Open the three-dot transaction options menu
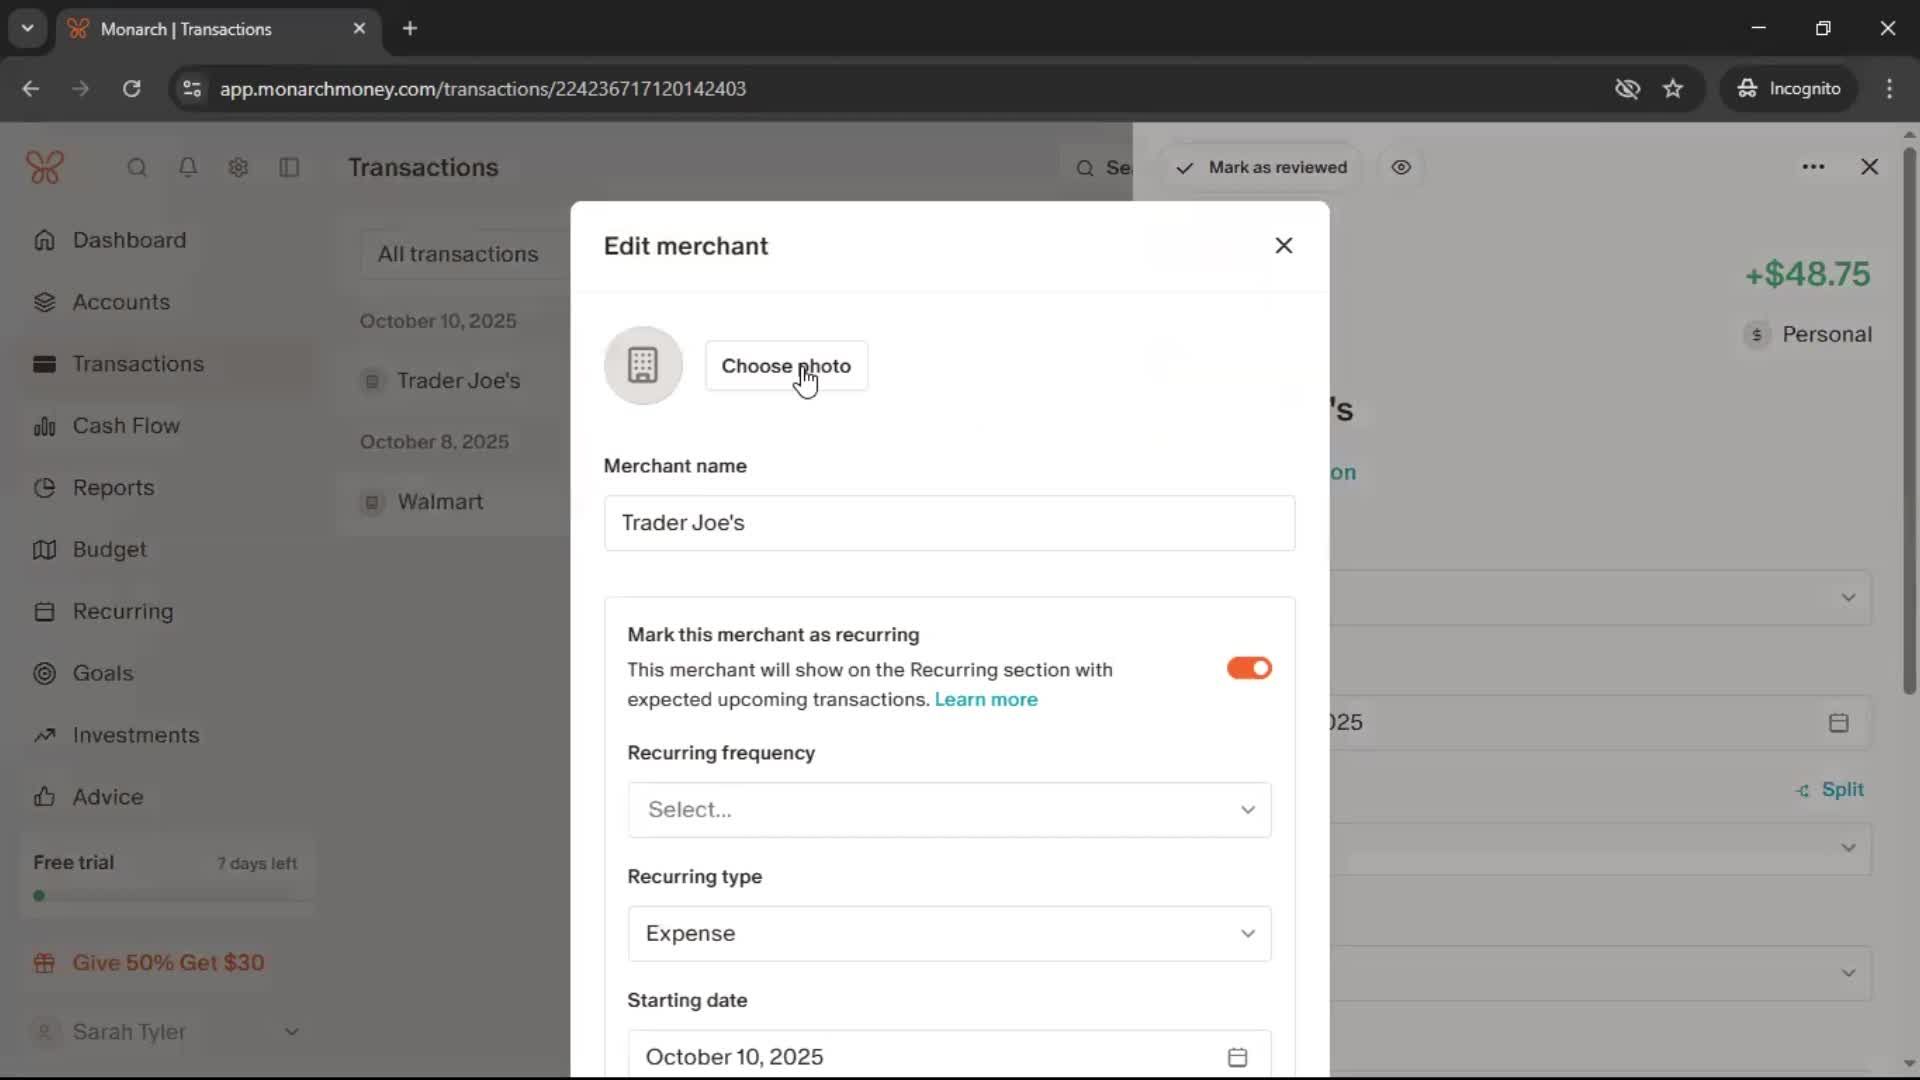Image resolution: width=1920 pixels, height=1080 pixels. [1813, 167]
